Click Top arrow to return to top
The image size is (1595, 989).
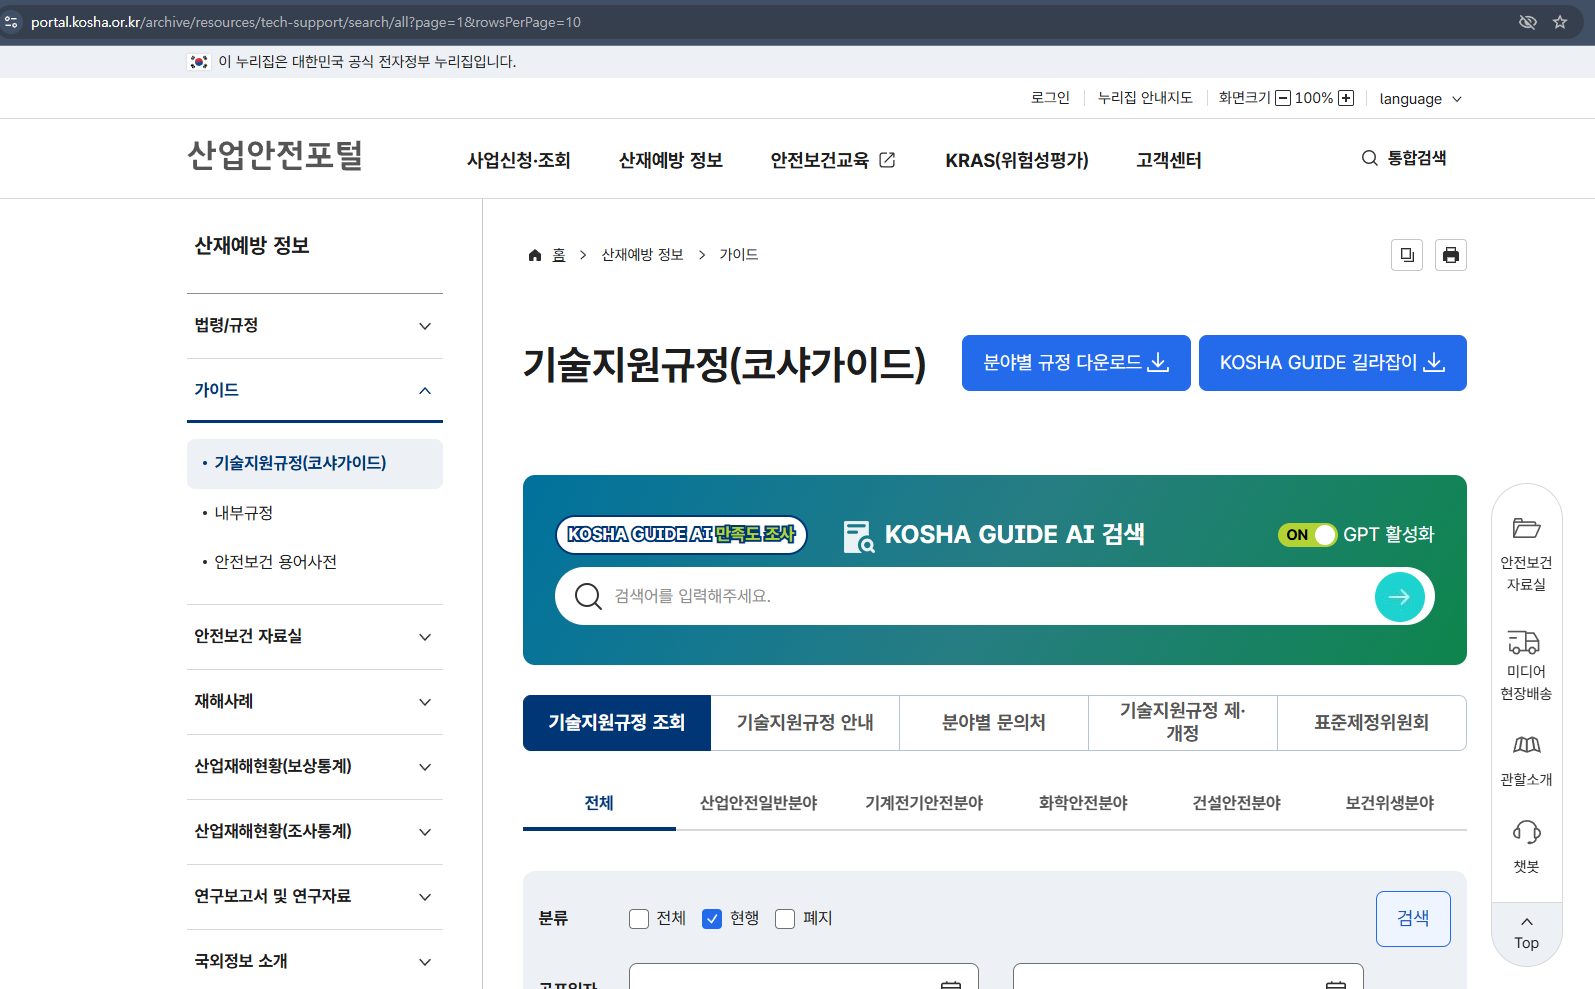coord(1526,933)
